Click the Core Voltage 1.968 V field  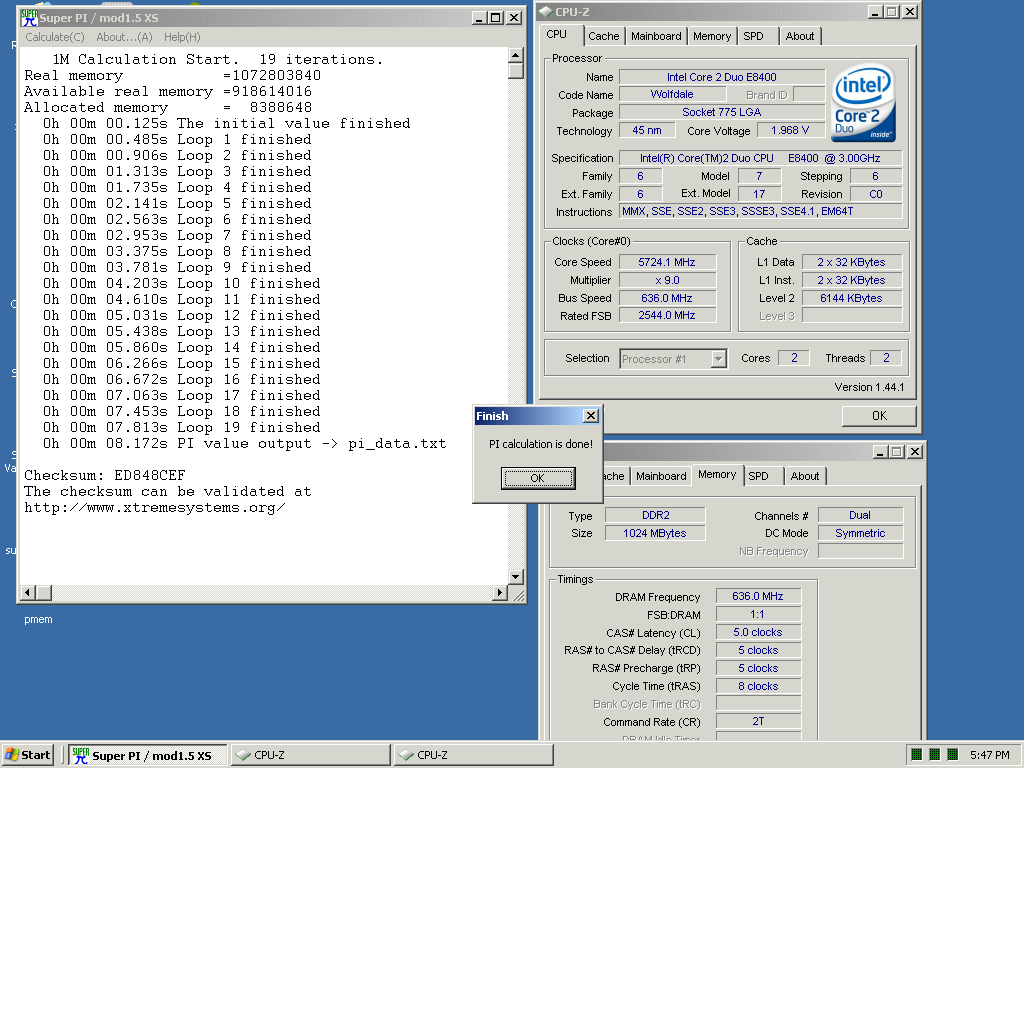791,130
